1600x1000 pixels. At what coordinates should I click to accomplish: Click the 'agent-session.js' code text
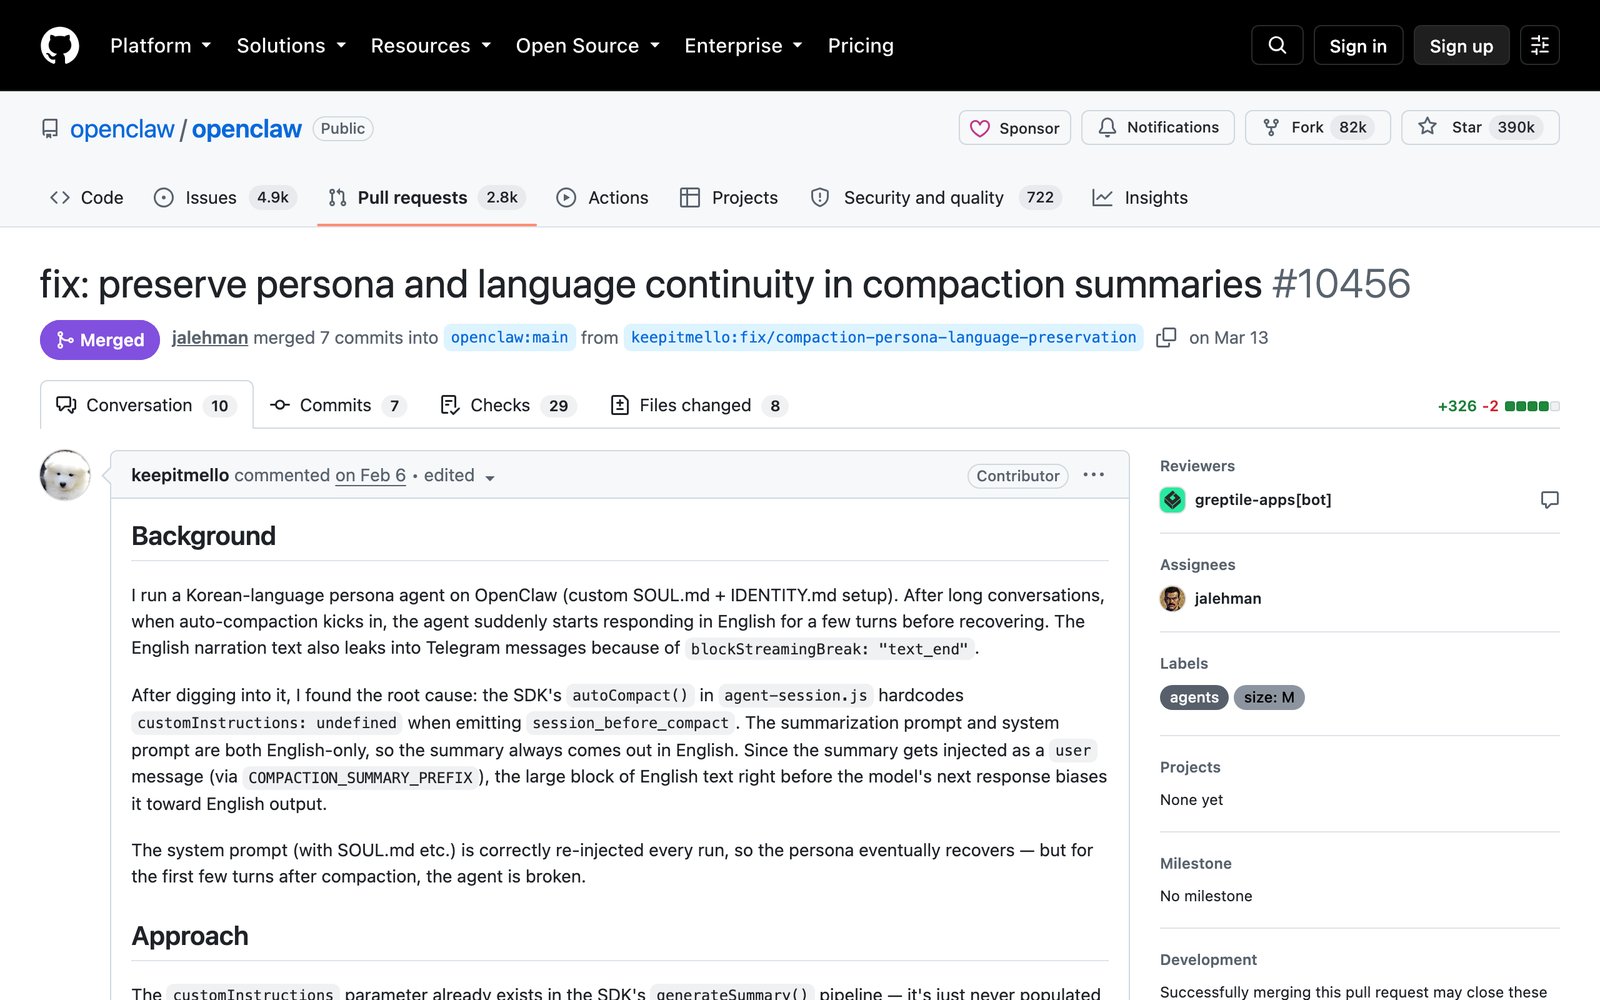796,696
